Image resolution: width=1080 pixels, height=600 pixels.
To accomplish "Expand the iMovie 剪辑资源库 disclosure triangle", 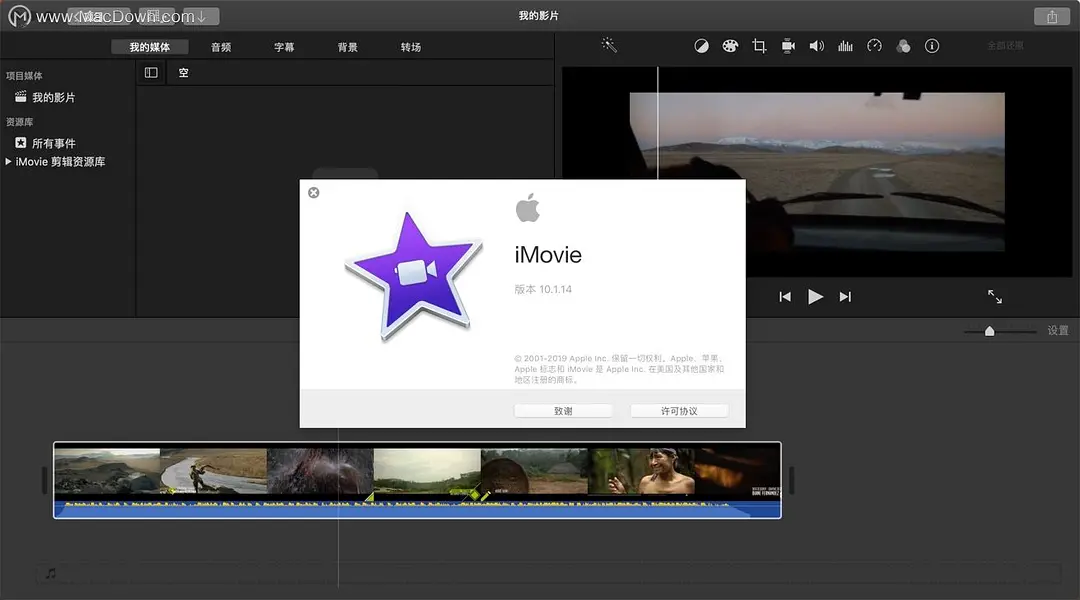I will point(8,161).
